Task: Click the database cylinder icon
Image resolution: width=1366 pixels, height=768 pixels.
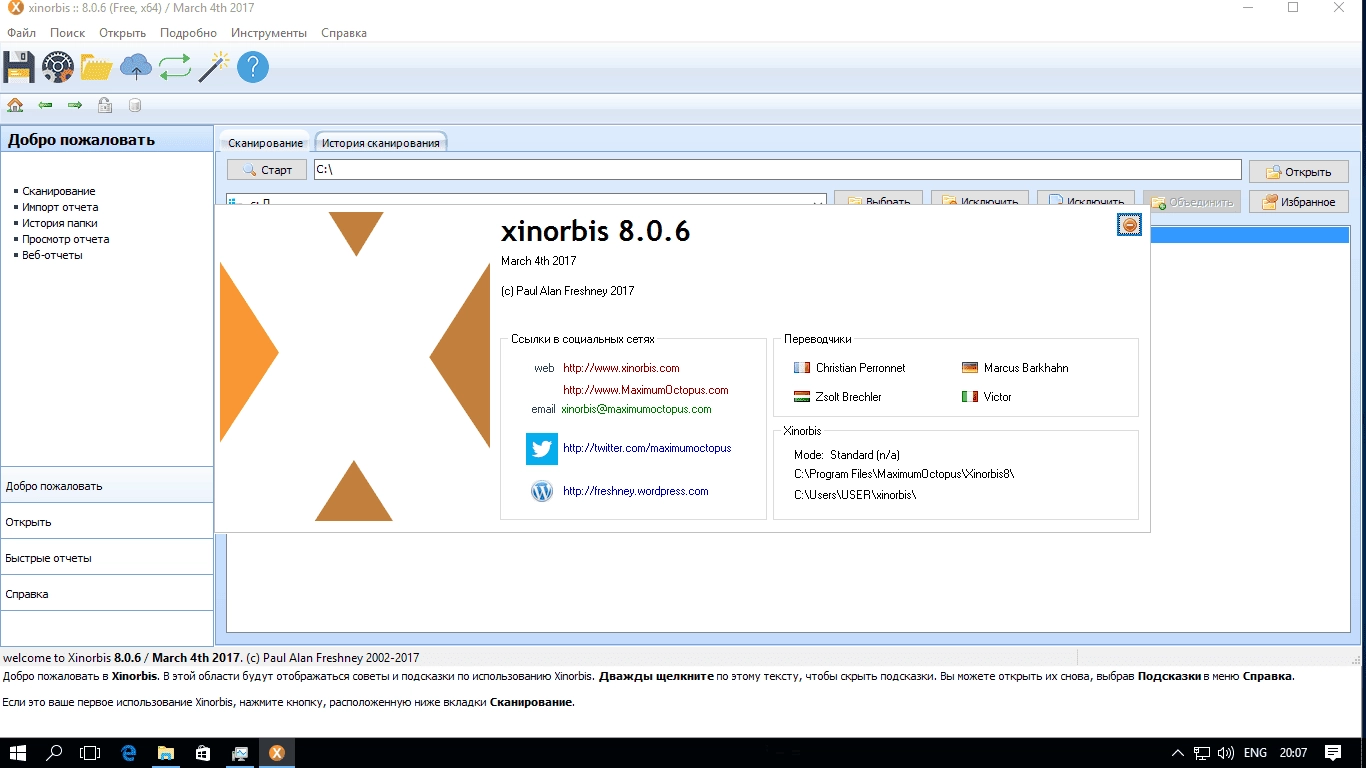Action: 135,105
